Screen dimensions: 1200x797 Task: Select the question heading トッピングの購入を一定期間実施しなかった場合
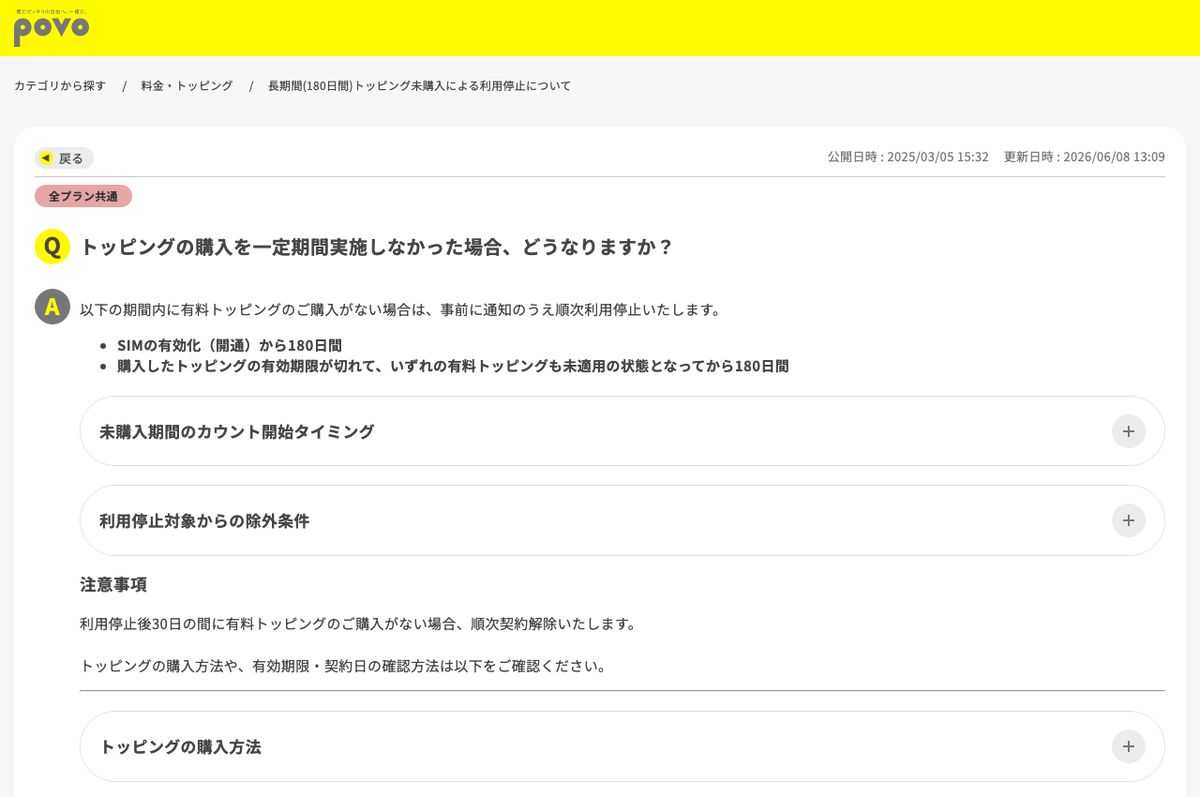click(x=376, y=247)
